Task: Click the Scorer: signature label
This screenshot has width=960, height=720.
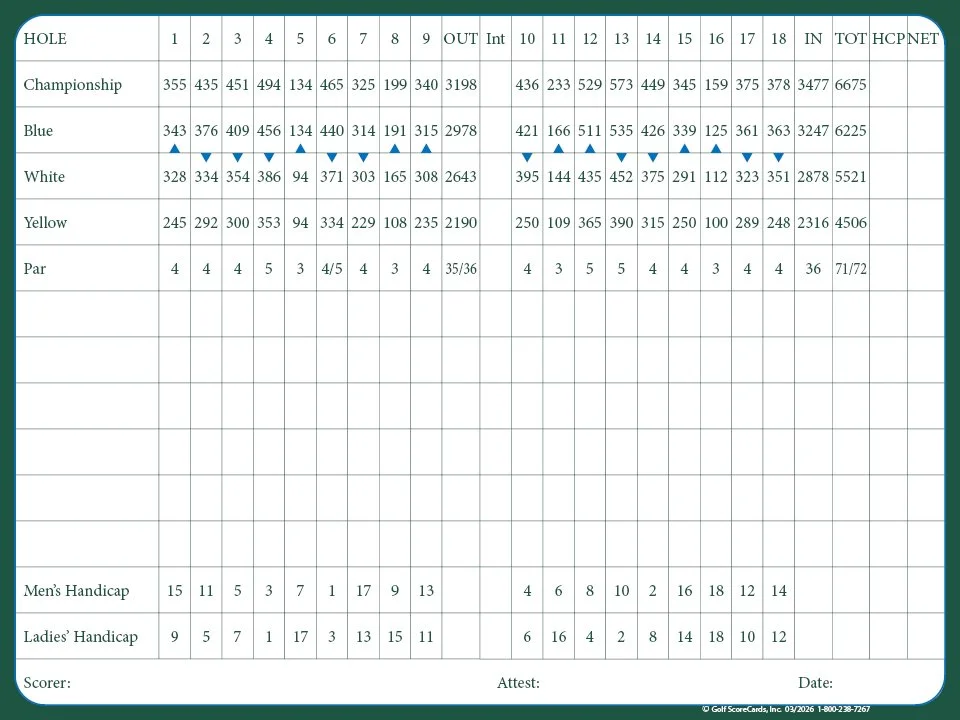Action: click(x=47, y=683)
